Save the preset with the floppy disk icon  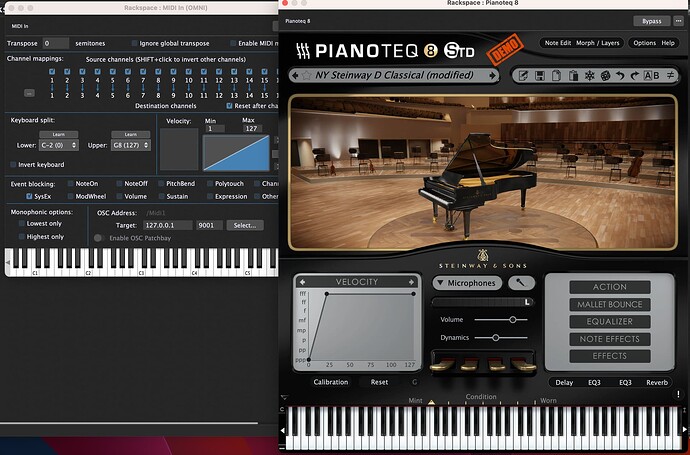(540, 76)
